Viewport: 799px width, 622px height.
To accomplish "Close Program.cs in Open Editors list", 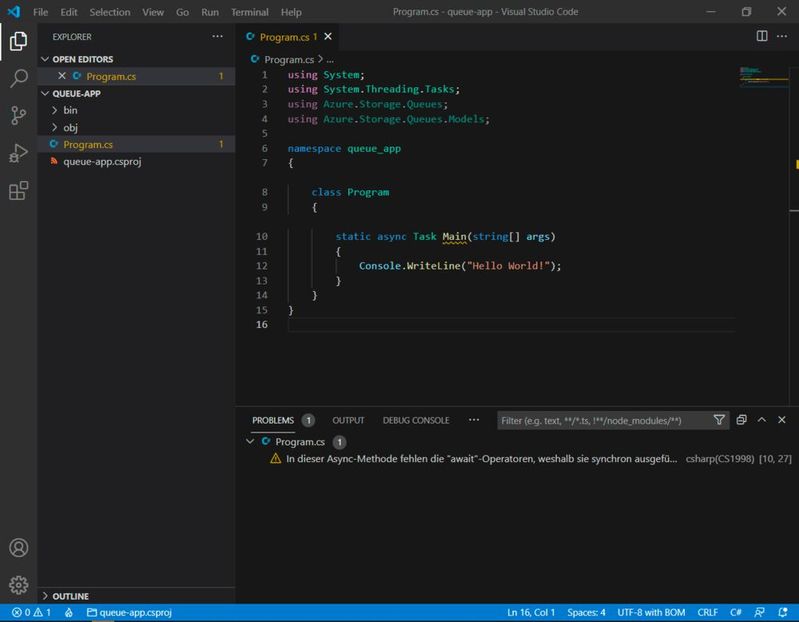I will 62,76.
